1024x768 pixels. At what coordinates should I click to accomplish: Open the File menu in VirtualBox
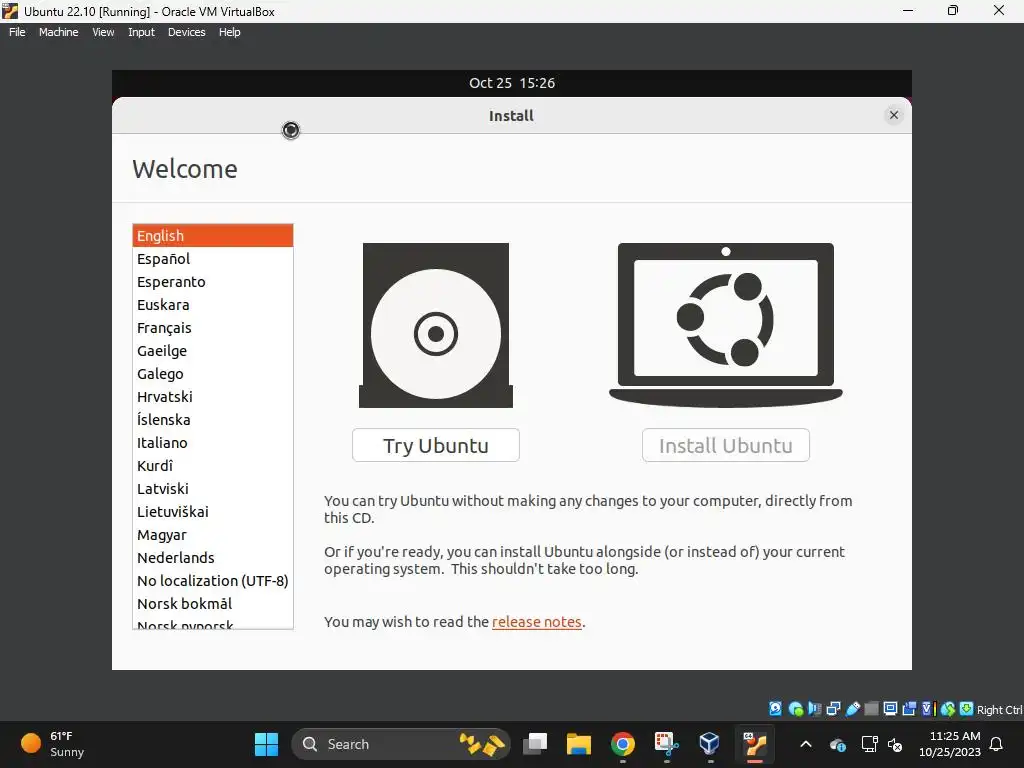pyautogui.click(x=17, y=32)
